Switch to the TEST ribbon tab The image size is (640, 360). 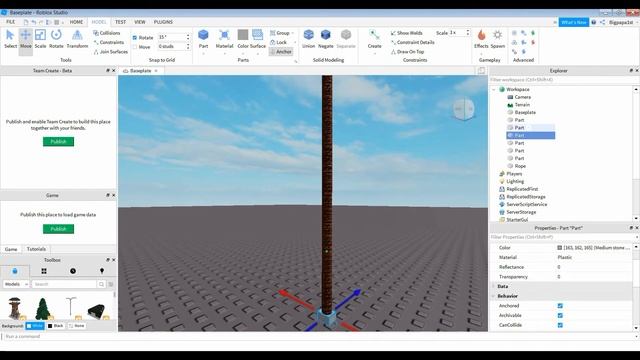(120, 22)
